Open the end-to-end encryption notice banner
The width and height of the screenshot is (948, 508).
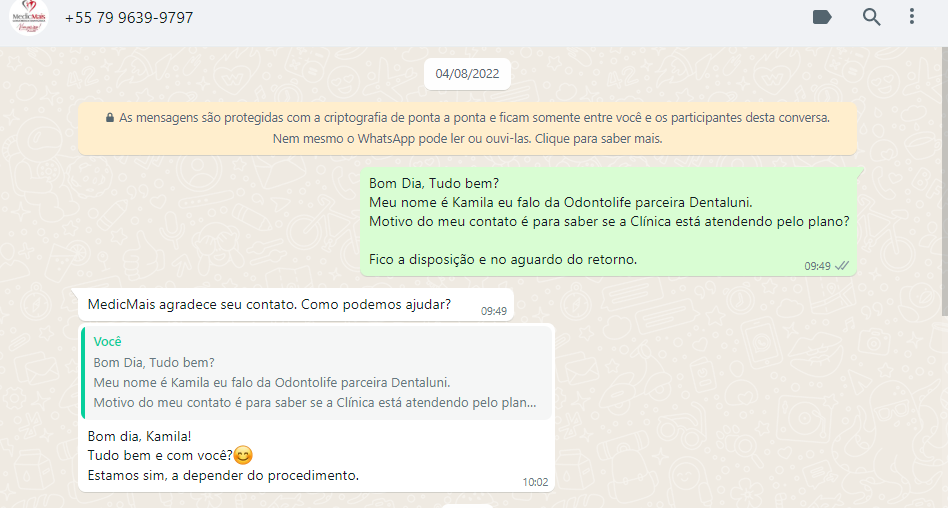(x=467, y=128)
